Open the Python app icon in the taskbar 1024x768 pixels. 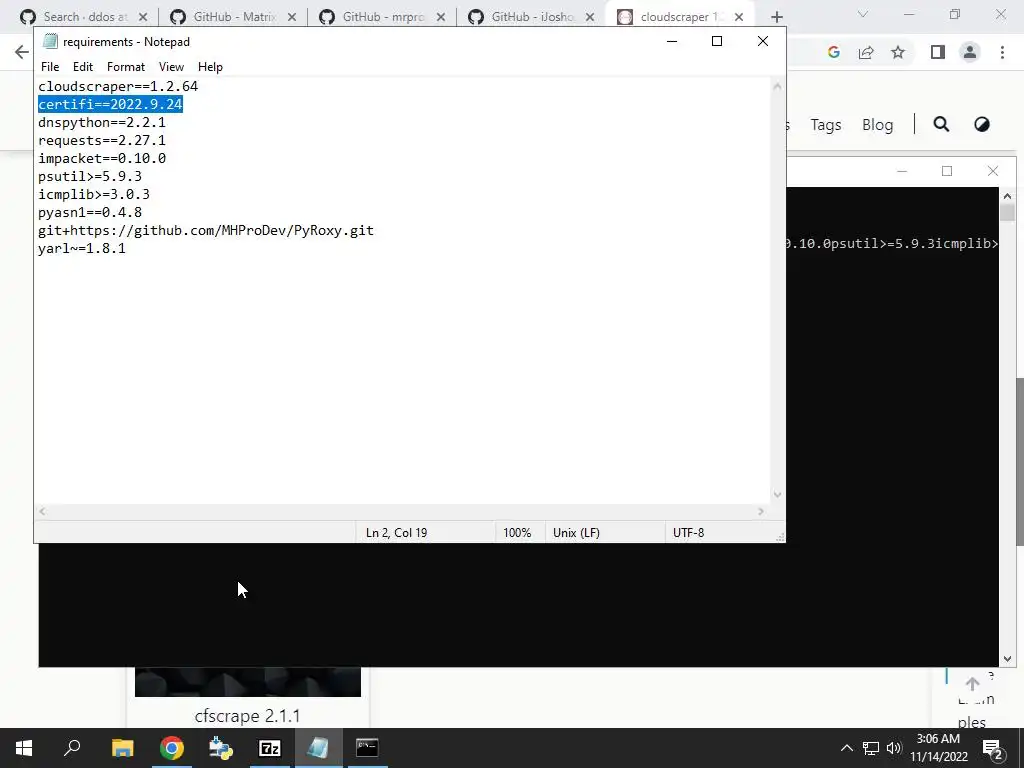(221, 748)
